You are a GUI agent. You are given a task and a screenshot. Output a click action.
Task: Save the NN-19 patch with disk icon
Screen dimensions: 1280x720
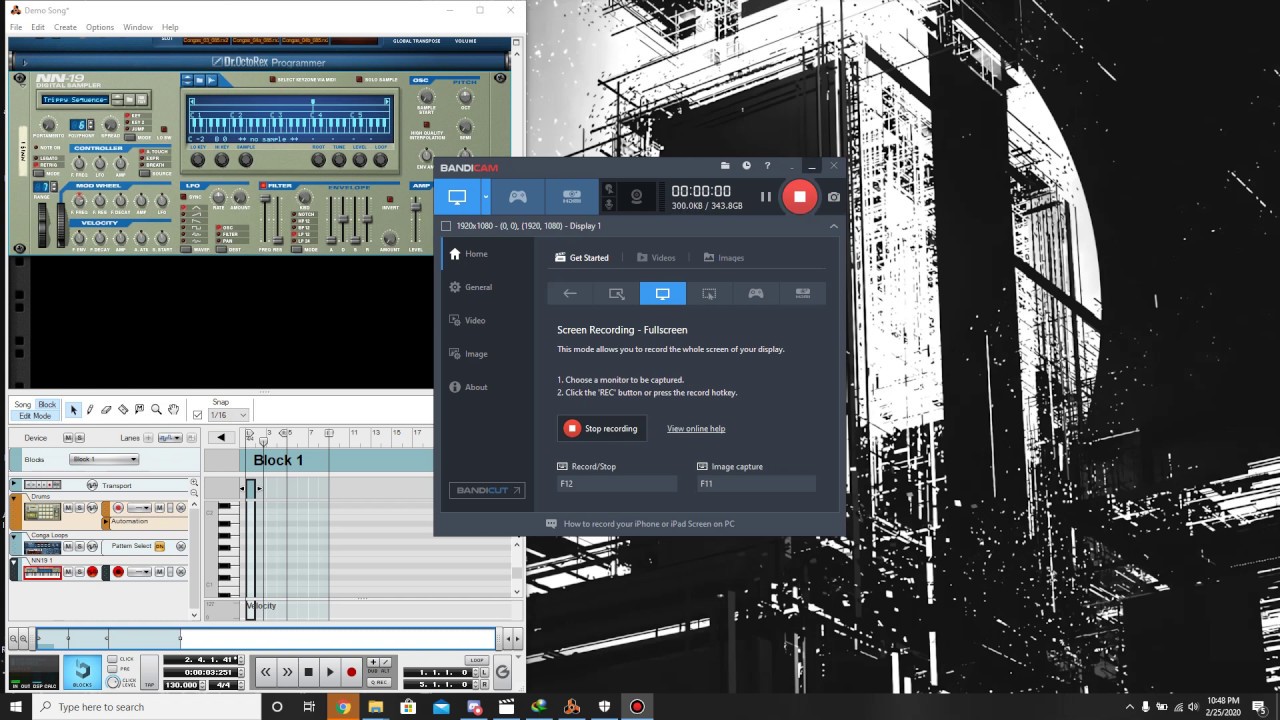pyautogui.click(x=141, y=99)
